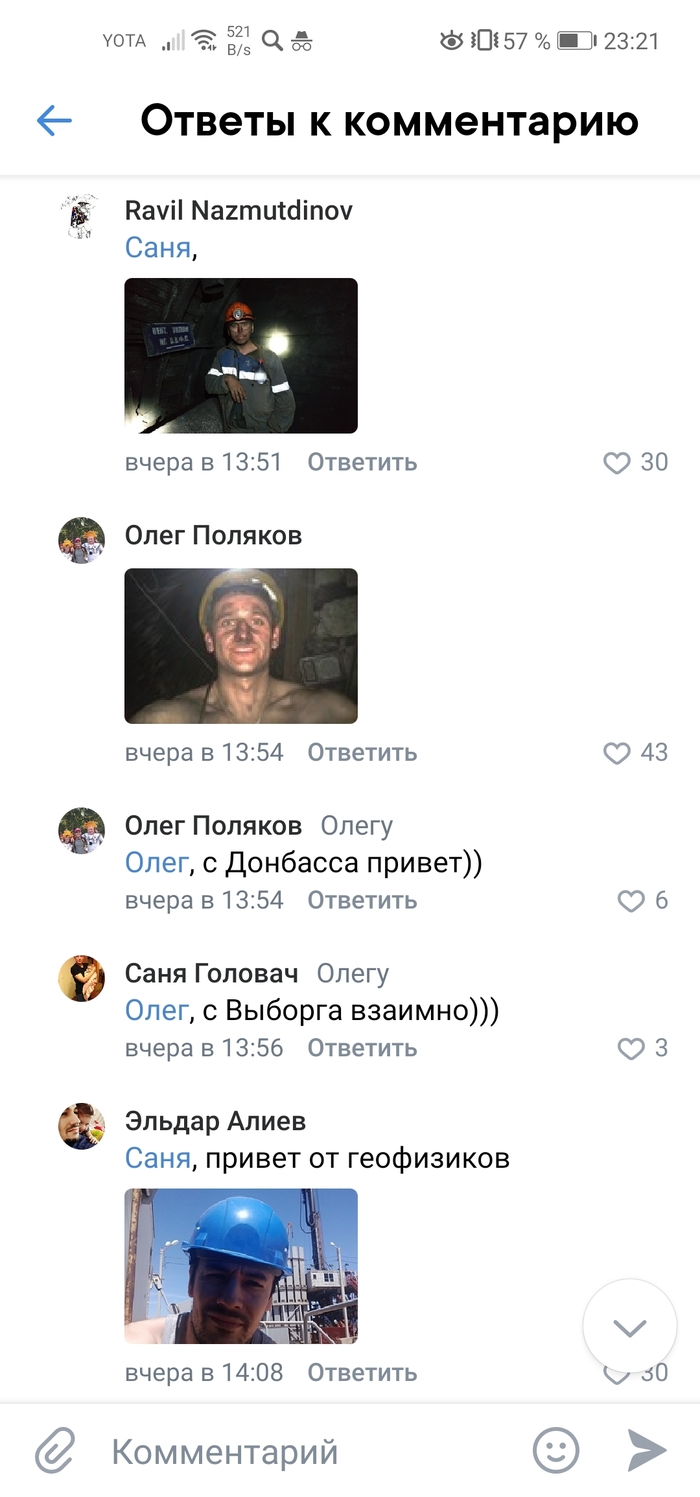This screenshot has width=700, height=1497.
Task: Open the mention link "Саня" in Ravil's comment
Action: (x=157, y=248)
